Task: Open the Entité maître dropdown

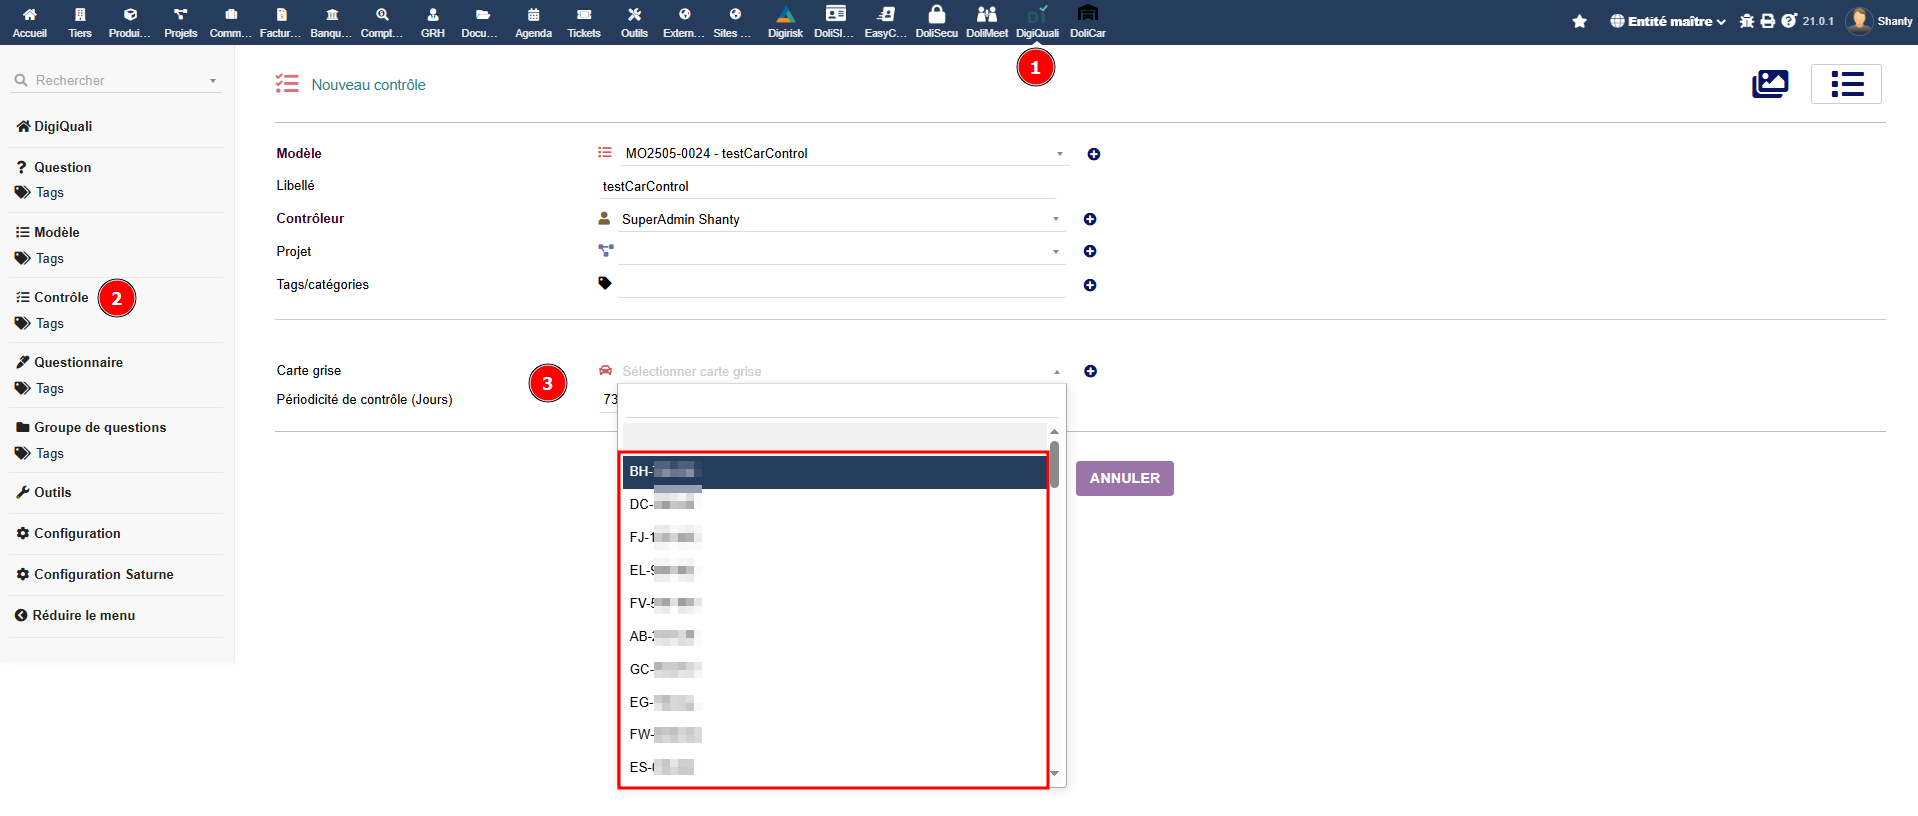Action: click(1667, 21)
